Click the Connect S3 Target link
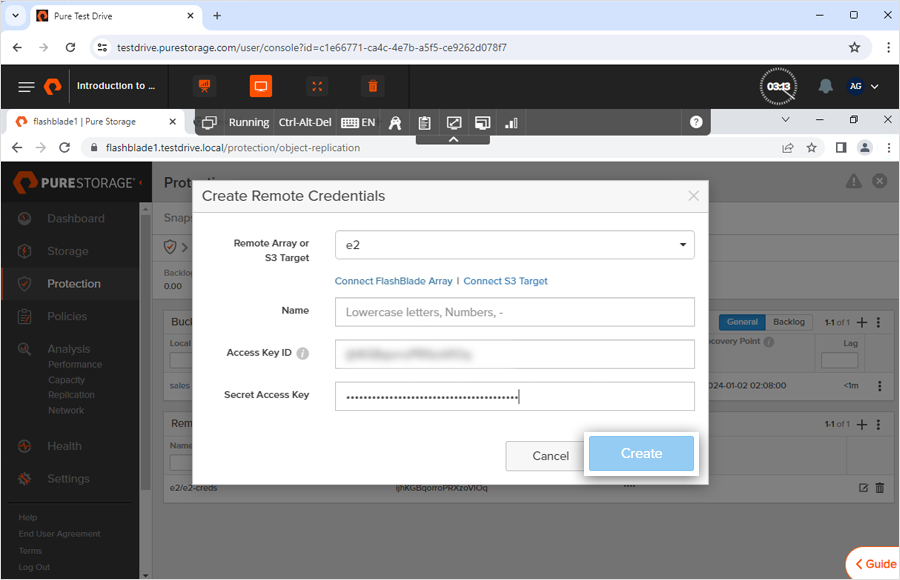This screenshot has height=580, width=900. 505,281
